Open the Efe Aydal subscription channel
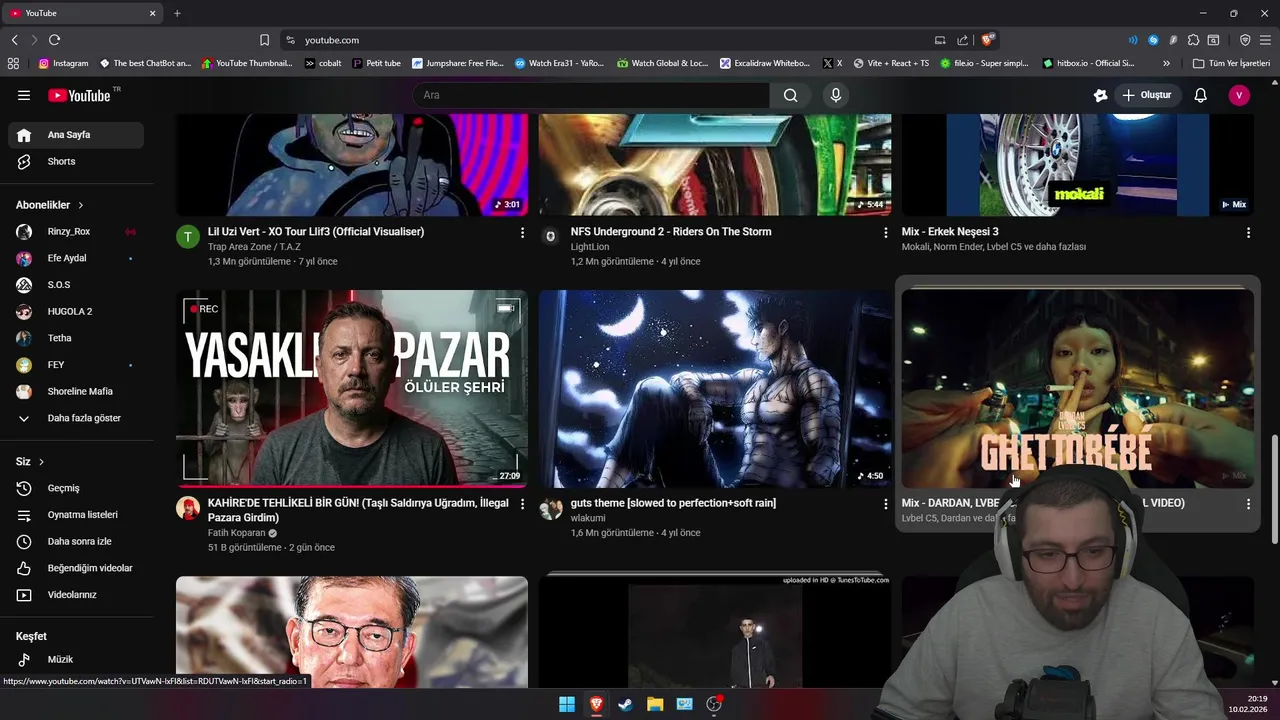 [x=75, y=258]
